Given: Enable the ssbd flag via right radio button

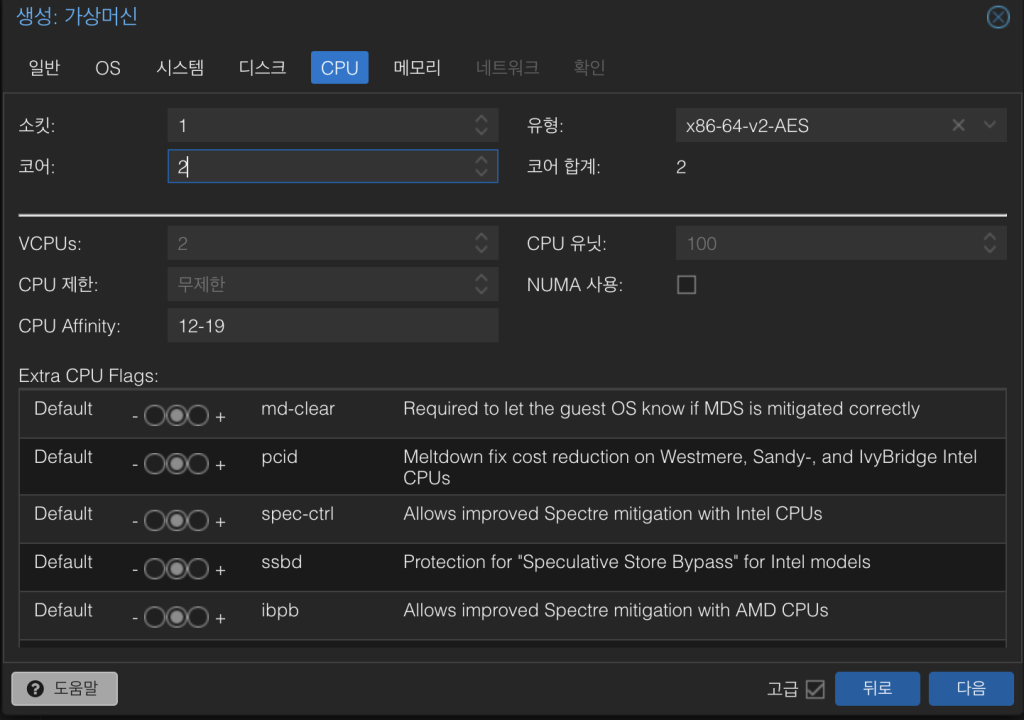Looking at the screenshot, I should pos(198,569).
